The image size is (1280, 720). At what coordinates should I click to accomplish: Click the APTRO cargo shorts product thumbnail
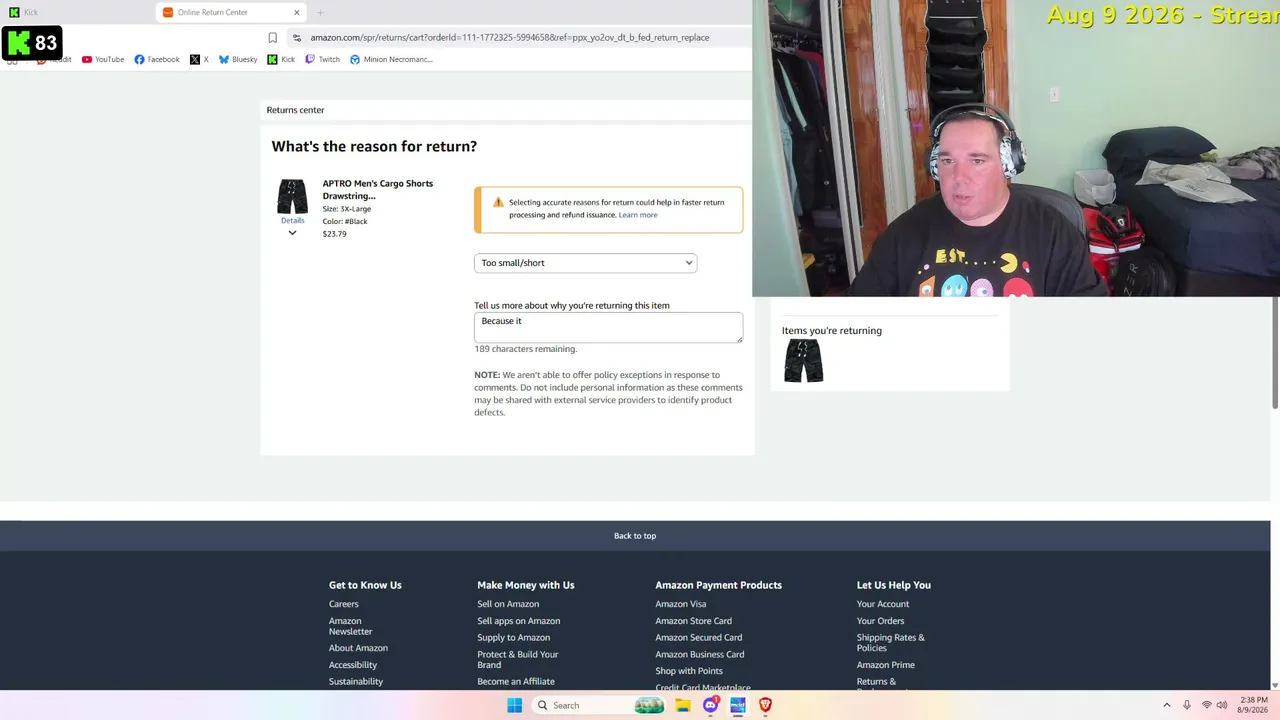pyautogui.click(x=292, y=196)
